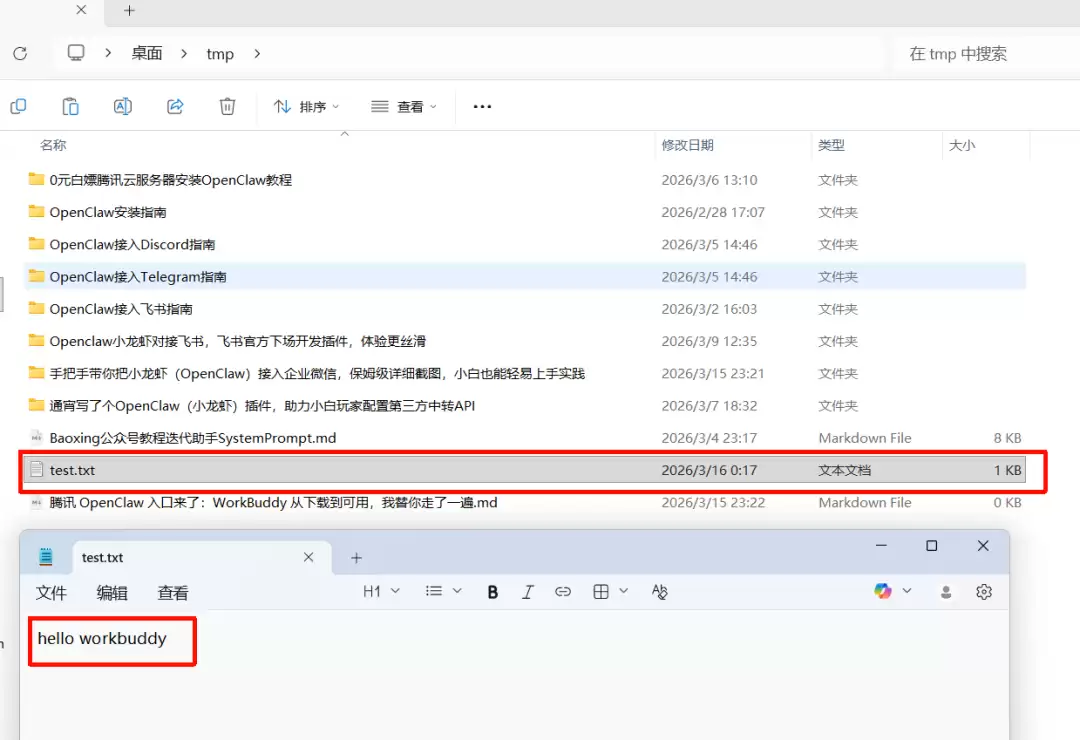Navigate to 桌面 via the breadcrumb link
The image size is (1080, 740).
coord(146,54)
